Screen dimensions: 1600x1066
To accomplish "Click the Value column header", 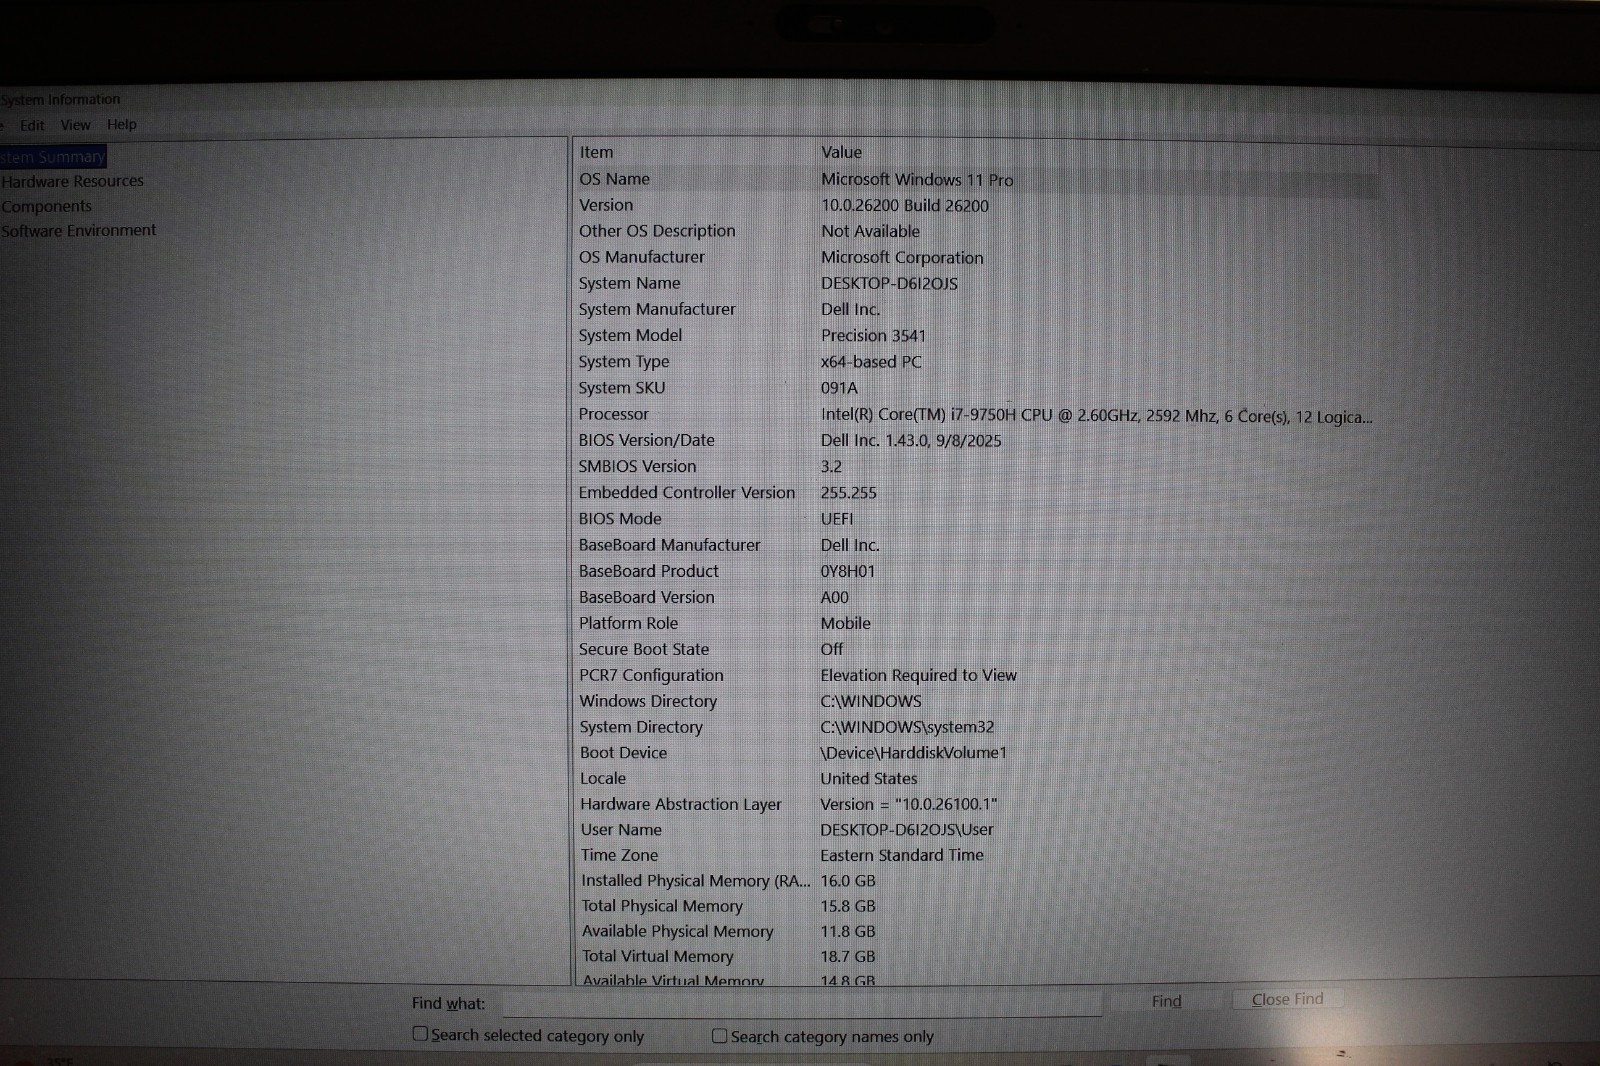I will point(841,152).
